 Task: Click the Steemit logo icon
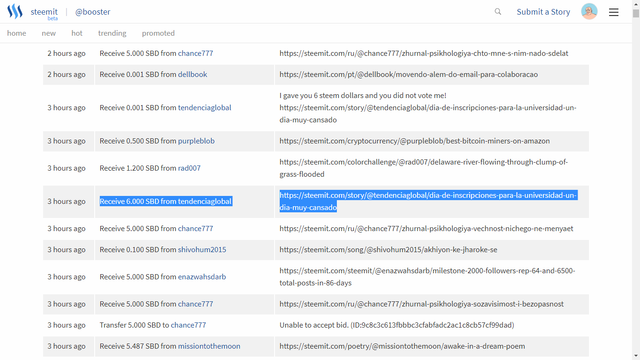[15, 11]
